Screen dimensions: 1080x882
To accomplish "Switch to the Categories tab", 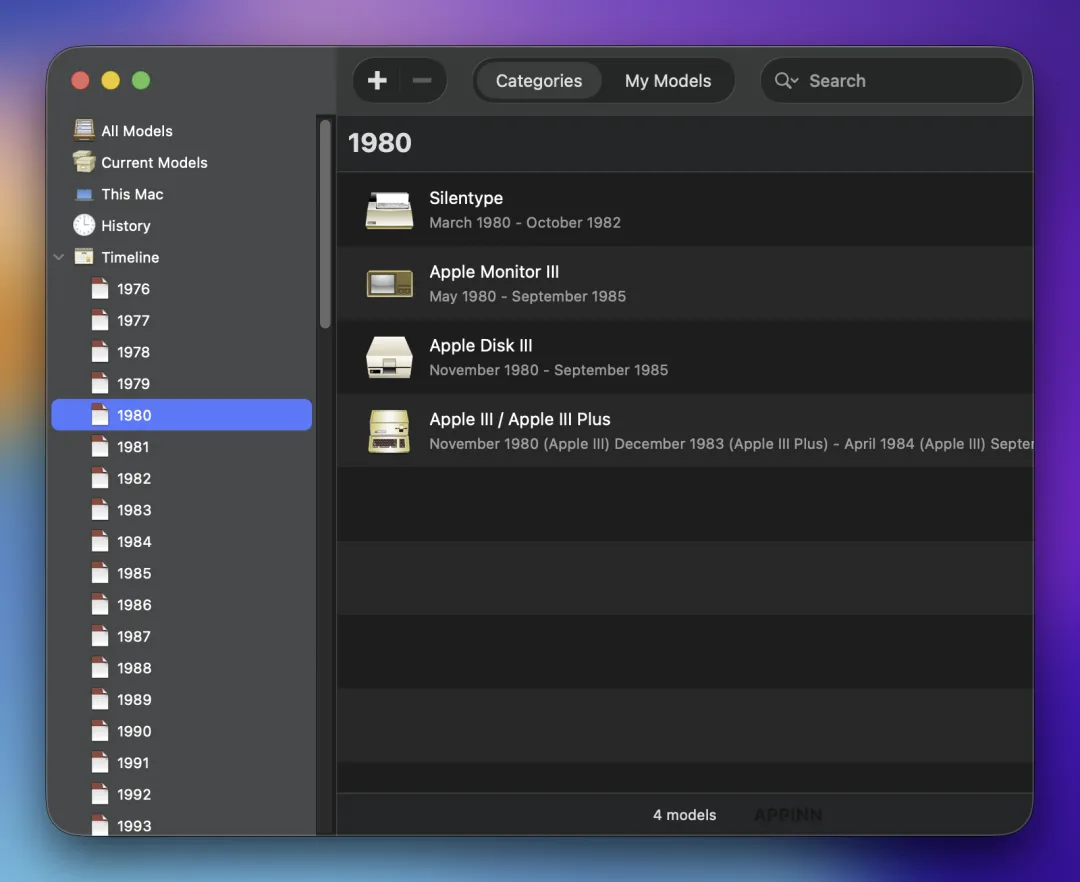I will point(539,81).
